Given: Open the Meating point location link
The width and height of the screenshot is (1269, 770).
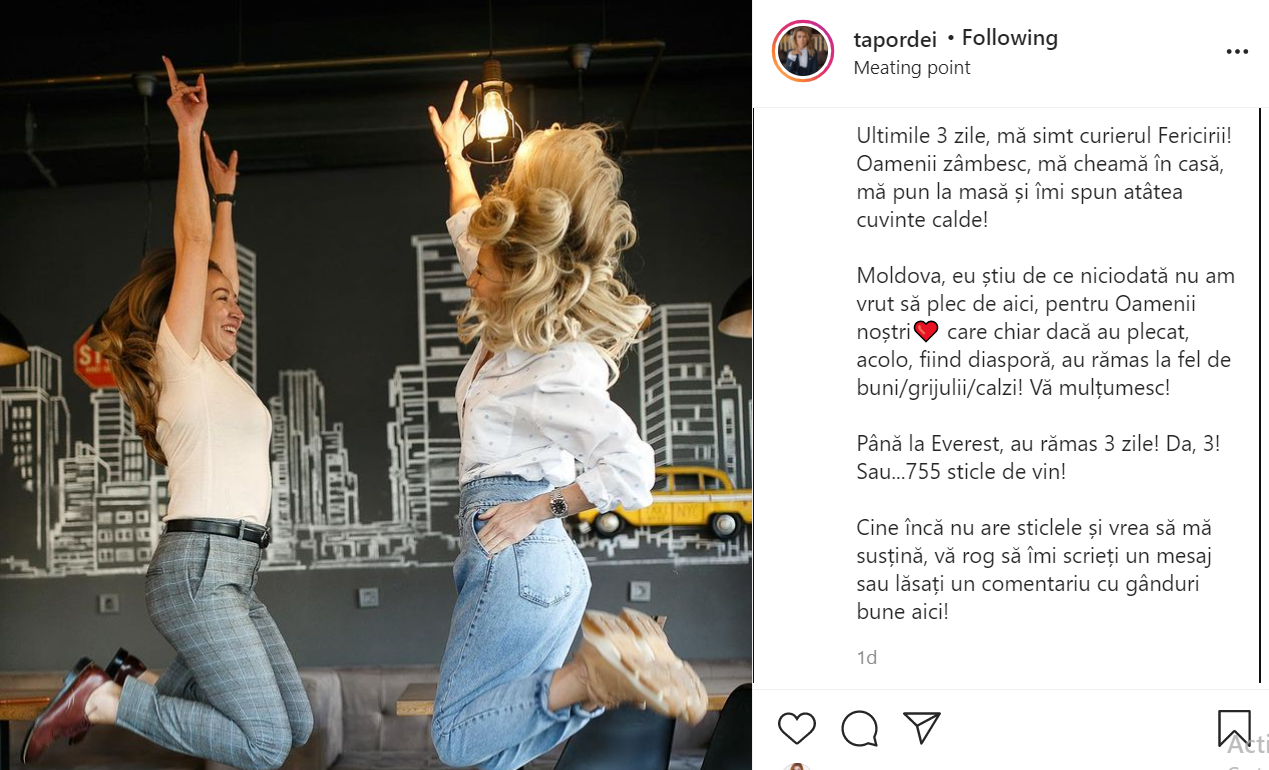Looking at the screenshot, I should [912, 68].
